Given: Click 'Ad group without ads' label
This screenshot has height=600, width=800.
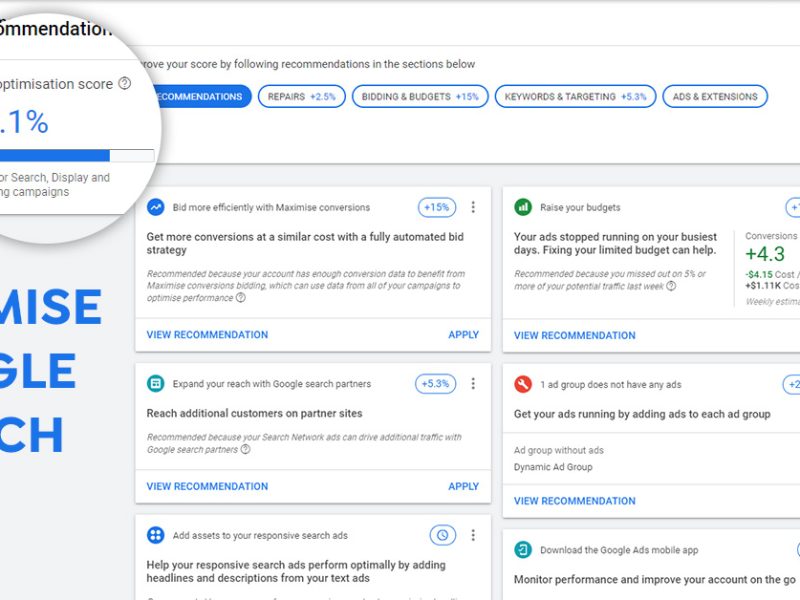Looking at the screenshot, I should click(x=559, y=450).
